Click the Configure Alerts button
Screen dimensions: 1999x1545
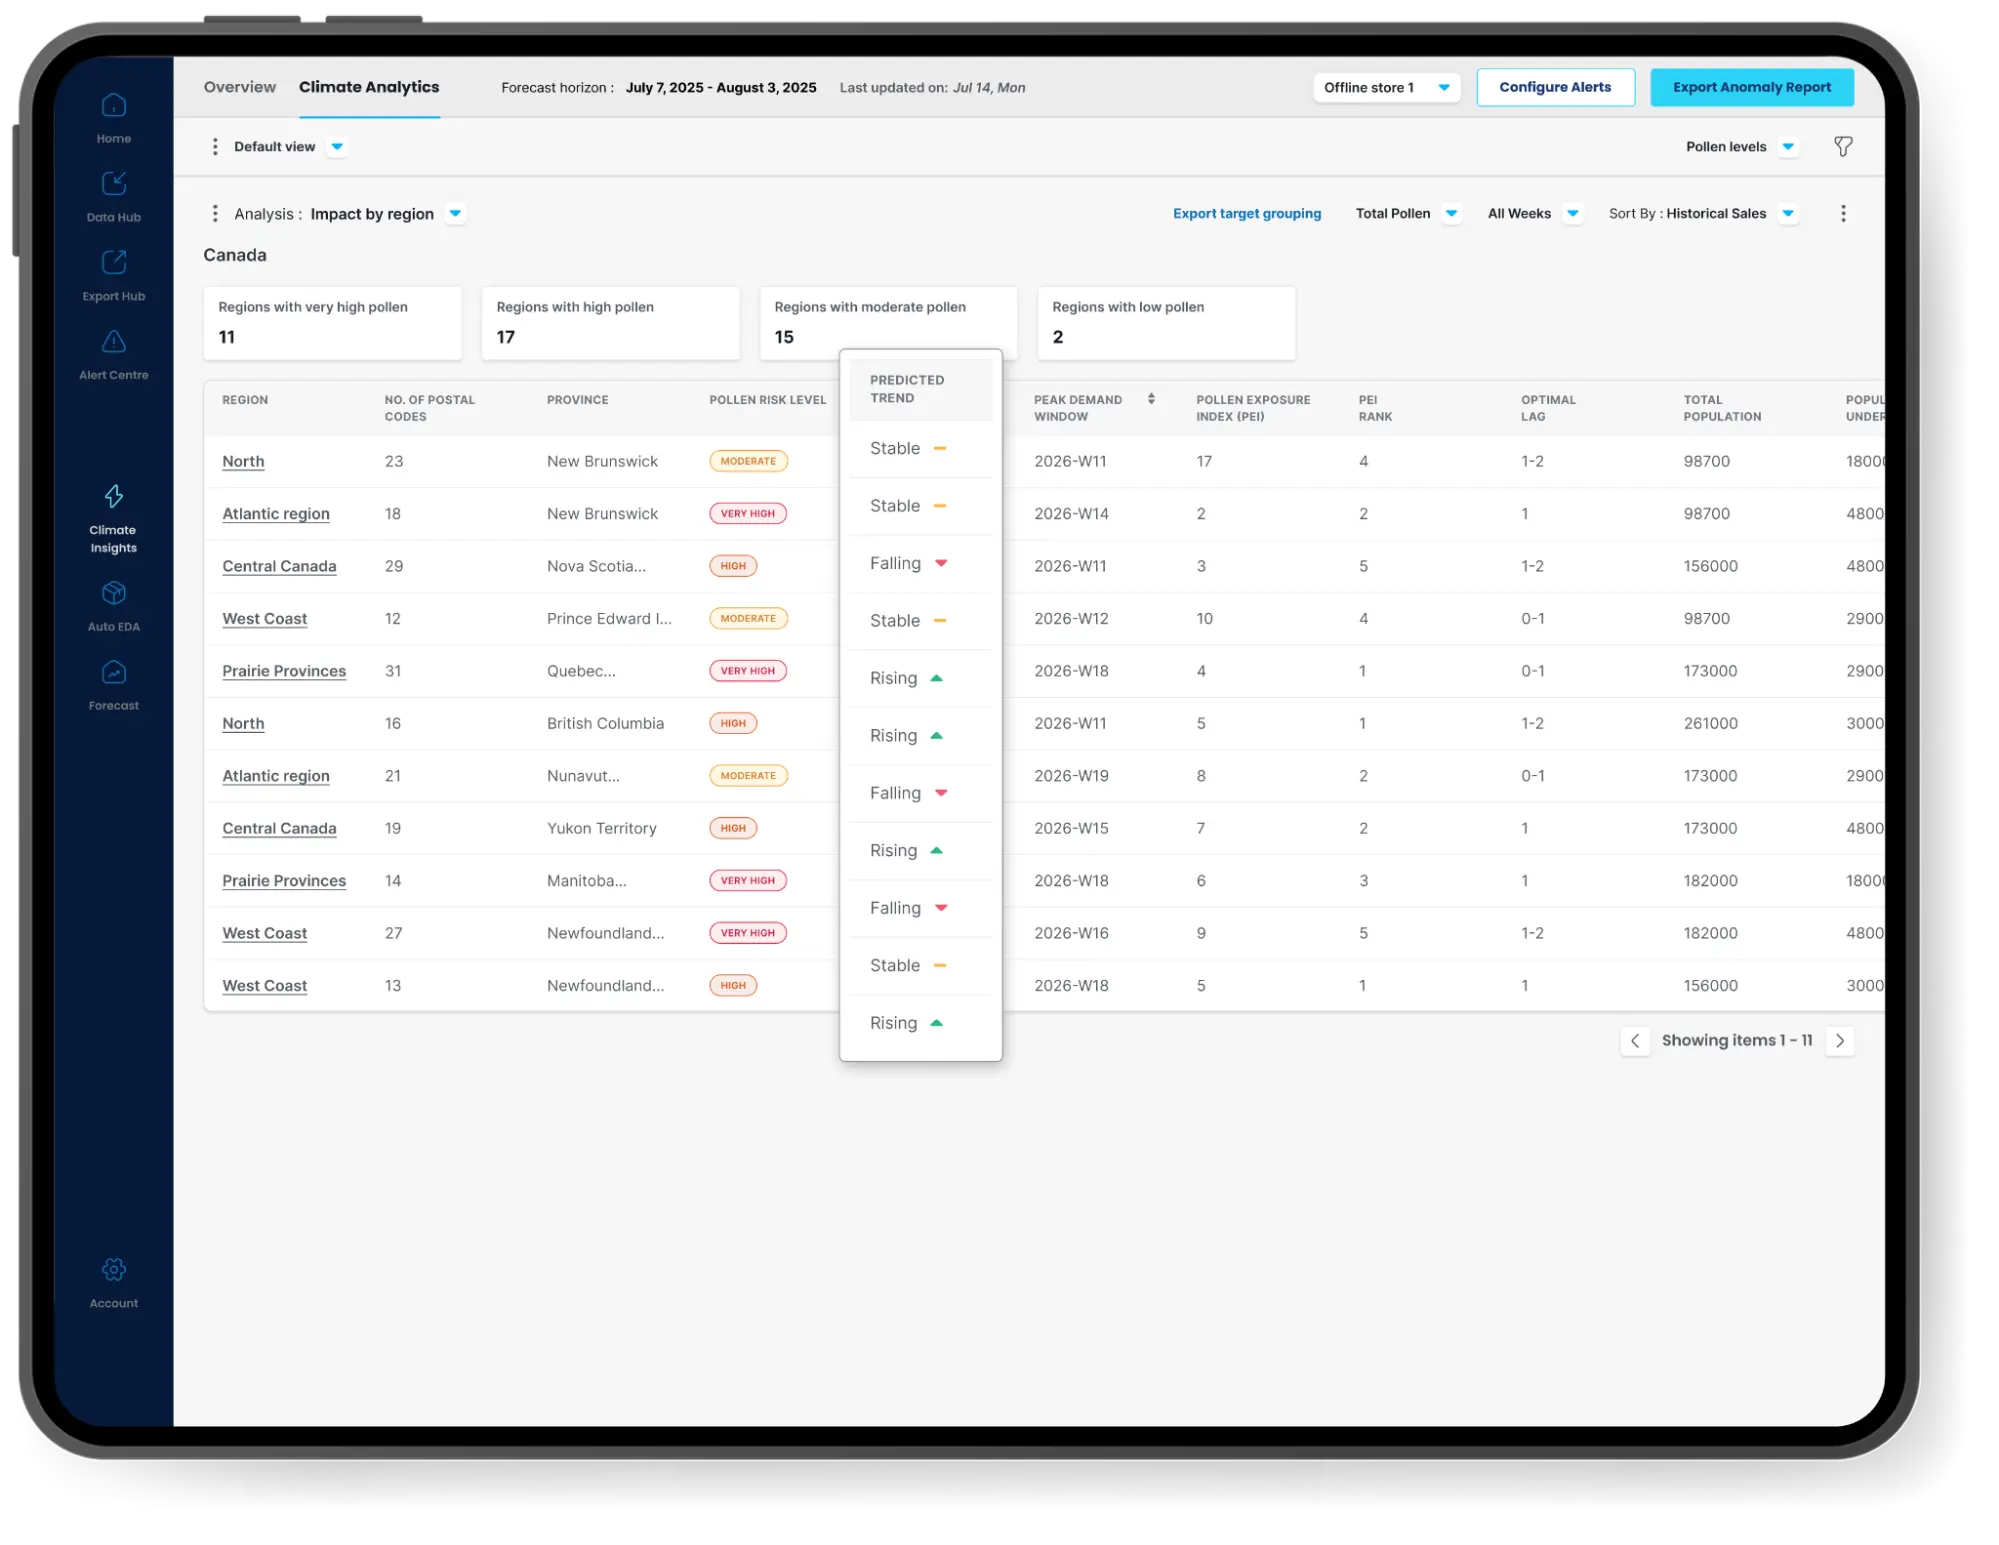pos(1555,88)
